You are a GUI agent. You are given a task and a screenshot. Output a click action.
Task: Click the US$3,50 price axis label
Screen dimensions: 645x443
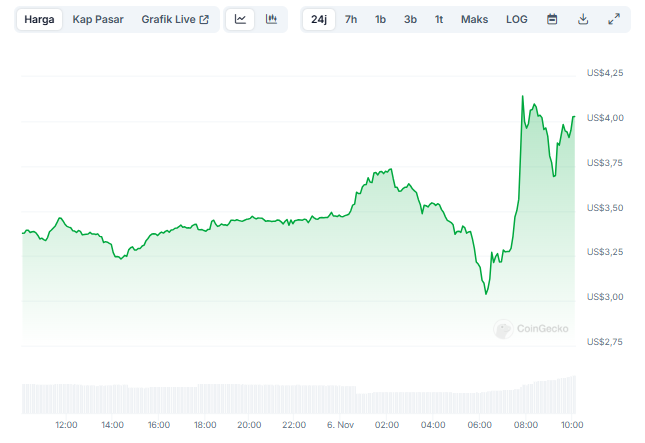click(605, 208)
